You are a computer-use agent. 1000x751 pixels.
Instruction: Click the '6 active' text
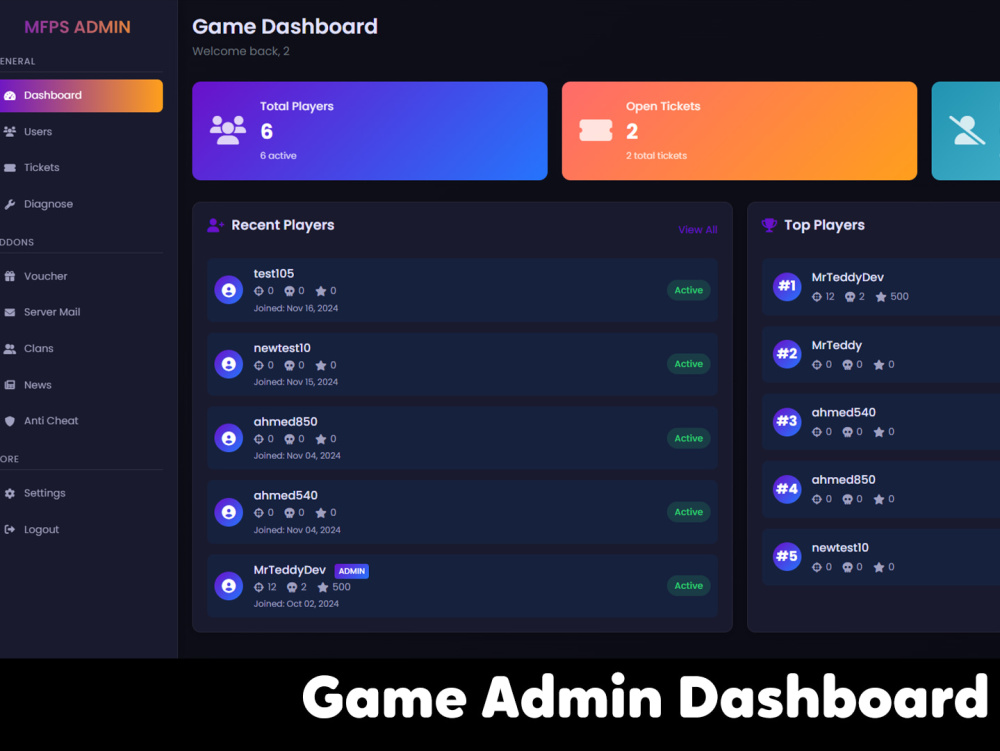278,156
